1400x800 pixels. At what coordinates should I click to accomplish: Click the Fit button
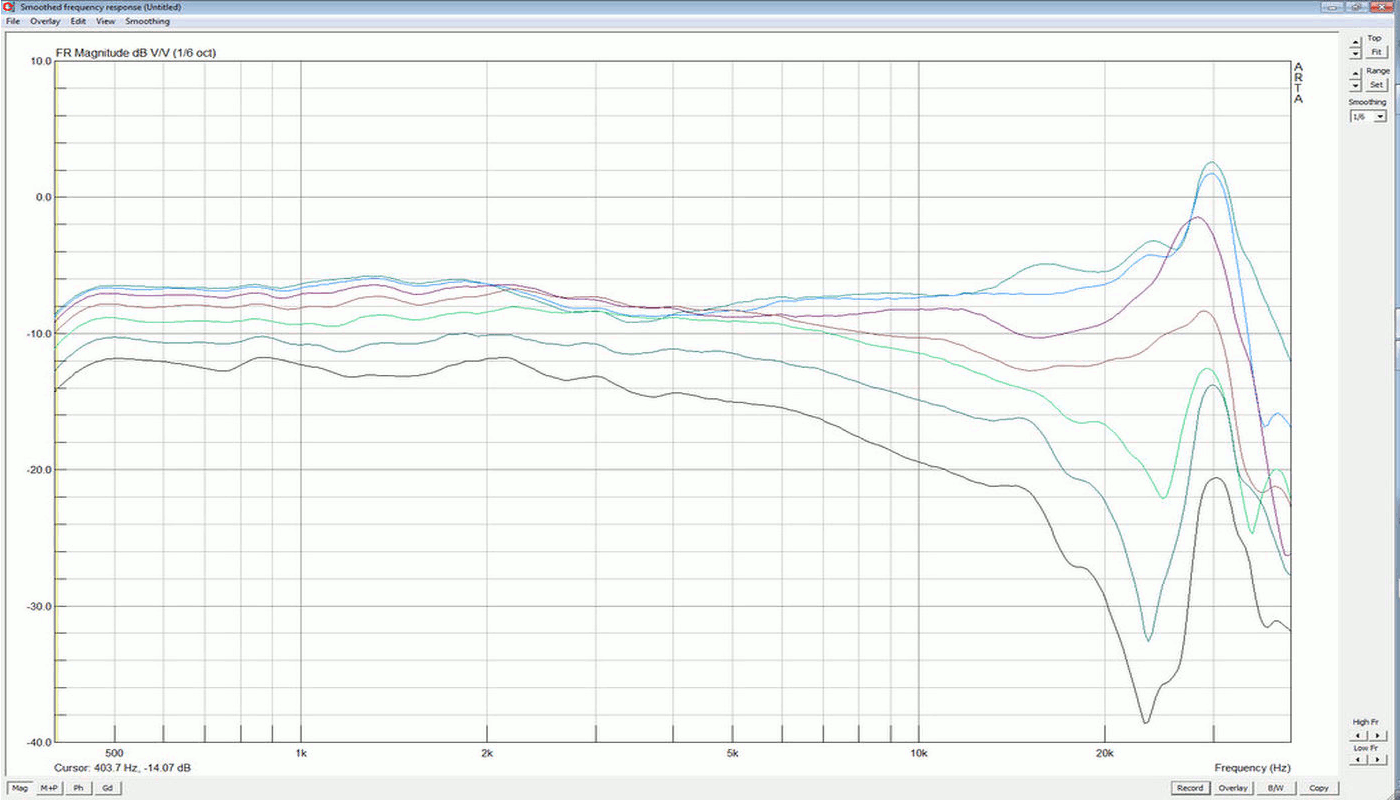pos(1377,51)
